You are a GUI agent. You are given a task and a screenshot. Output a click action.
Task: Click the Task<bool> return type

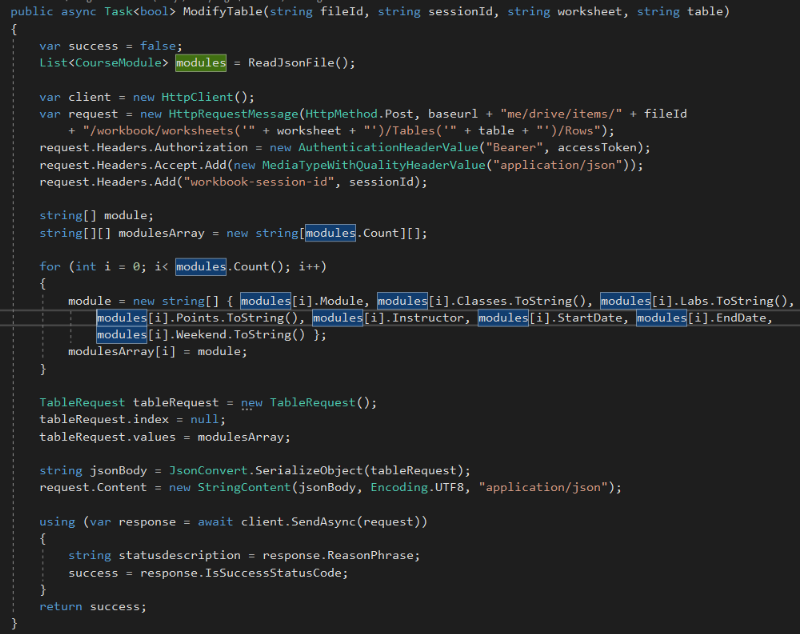coord(140,11)
